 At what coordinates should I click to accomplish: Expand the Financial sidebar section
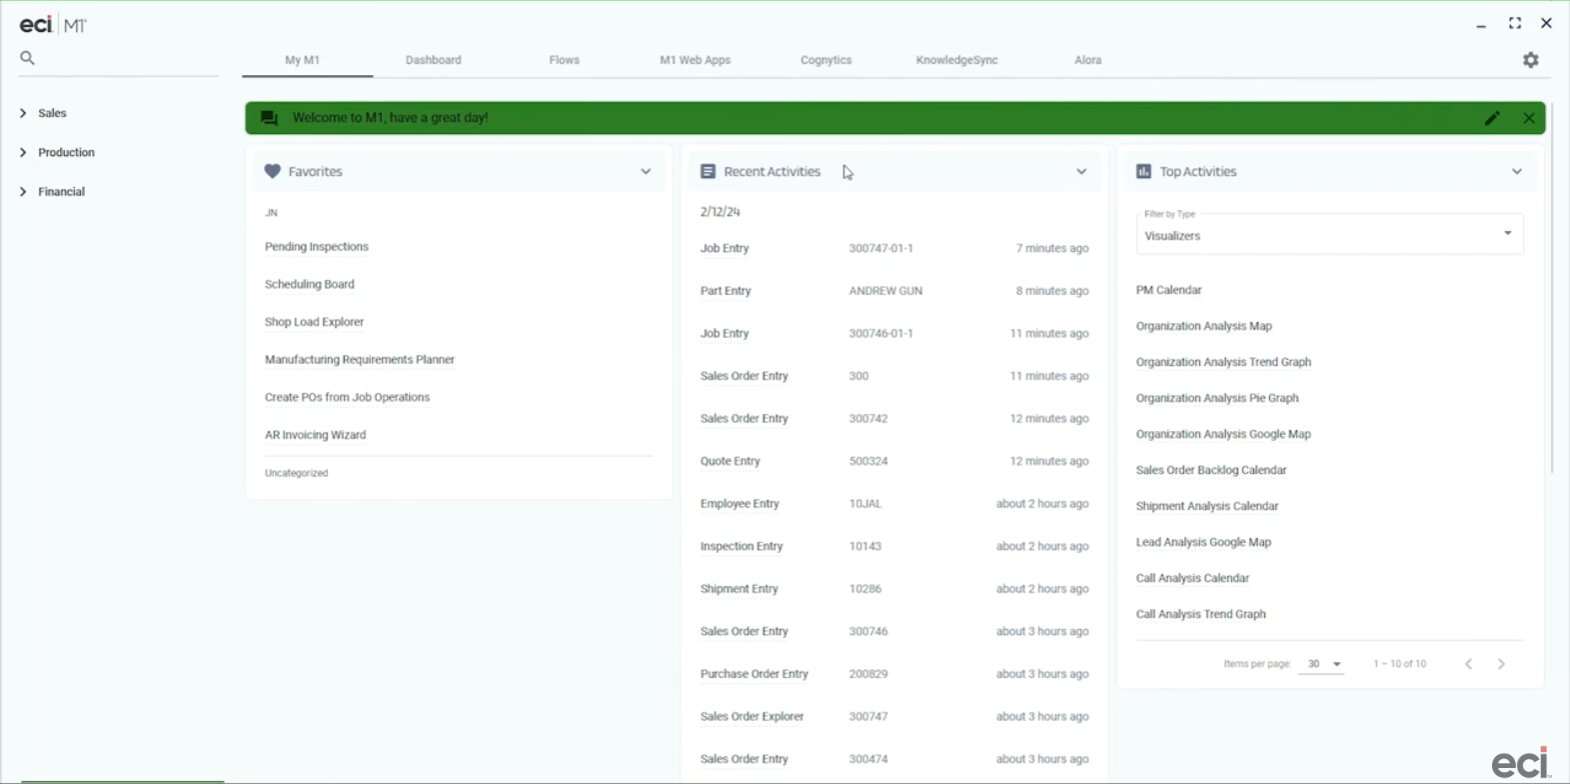click(x=61, y=191)
